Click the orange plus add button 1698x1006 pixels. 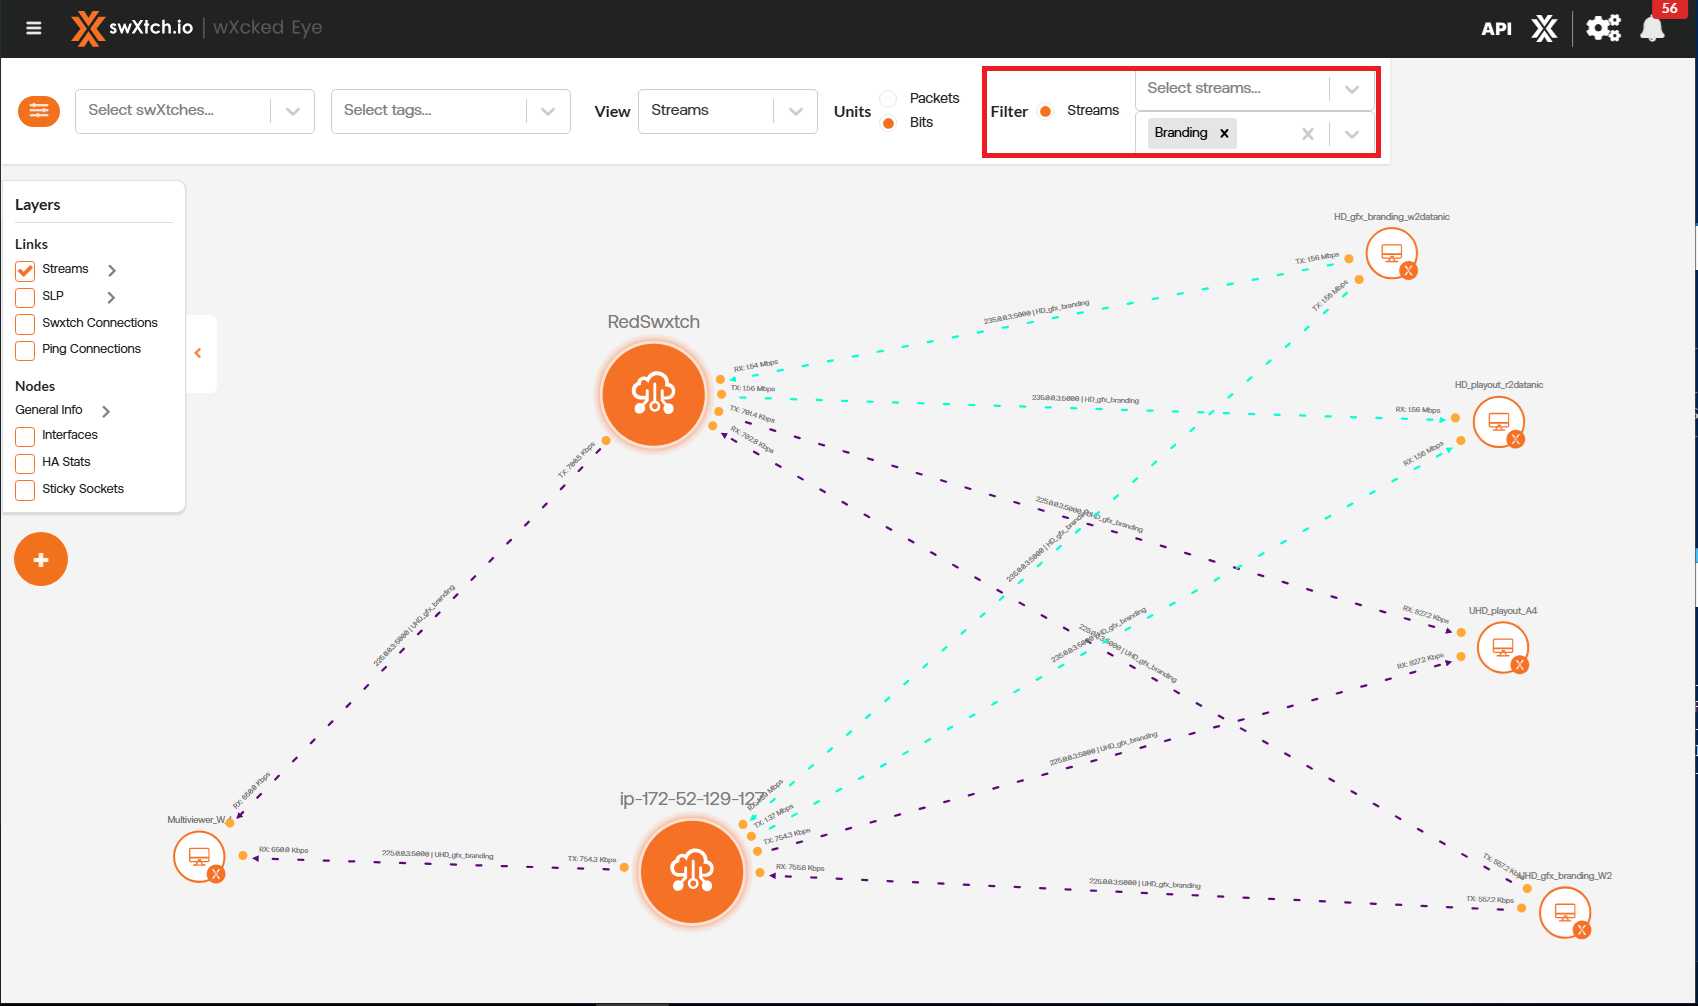click(41, 559)
